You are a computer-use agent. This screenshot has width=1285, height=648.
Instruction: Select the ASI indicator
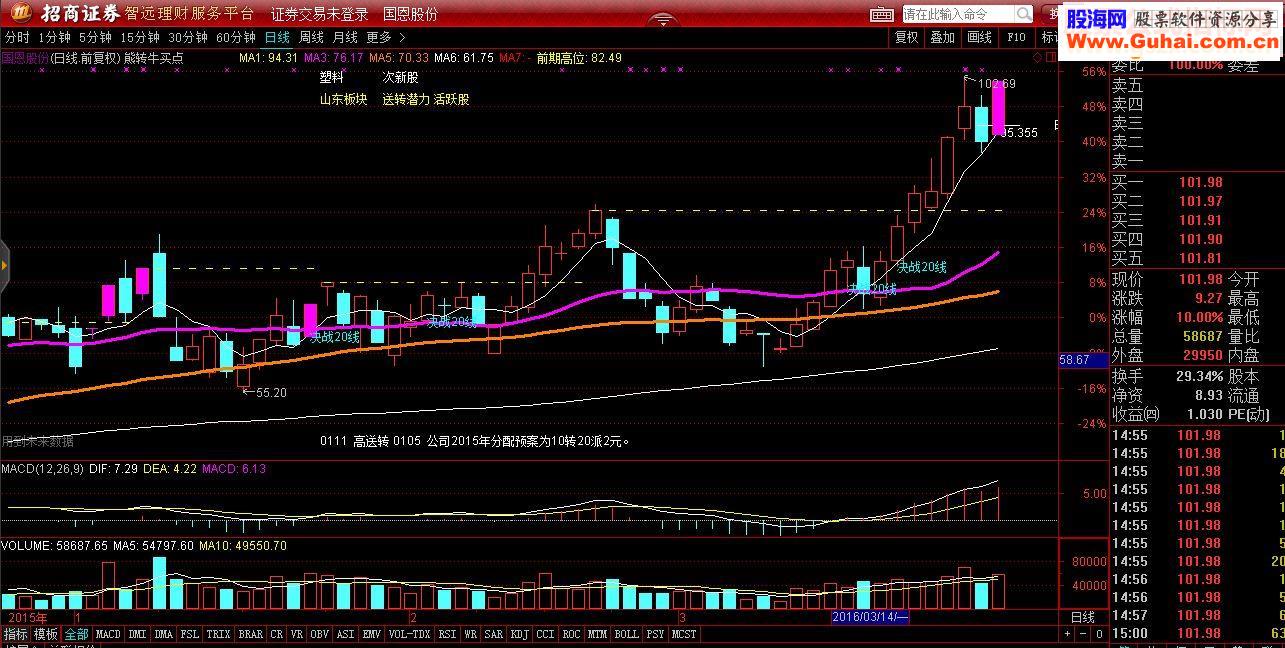(x=346, y=634)
